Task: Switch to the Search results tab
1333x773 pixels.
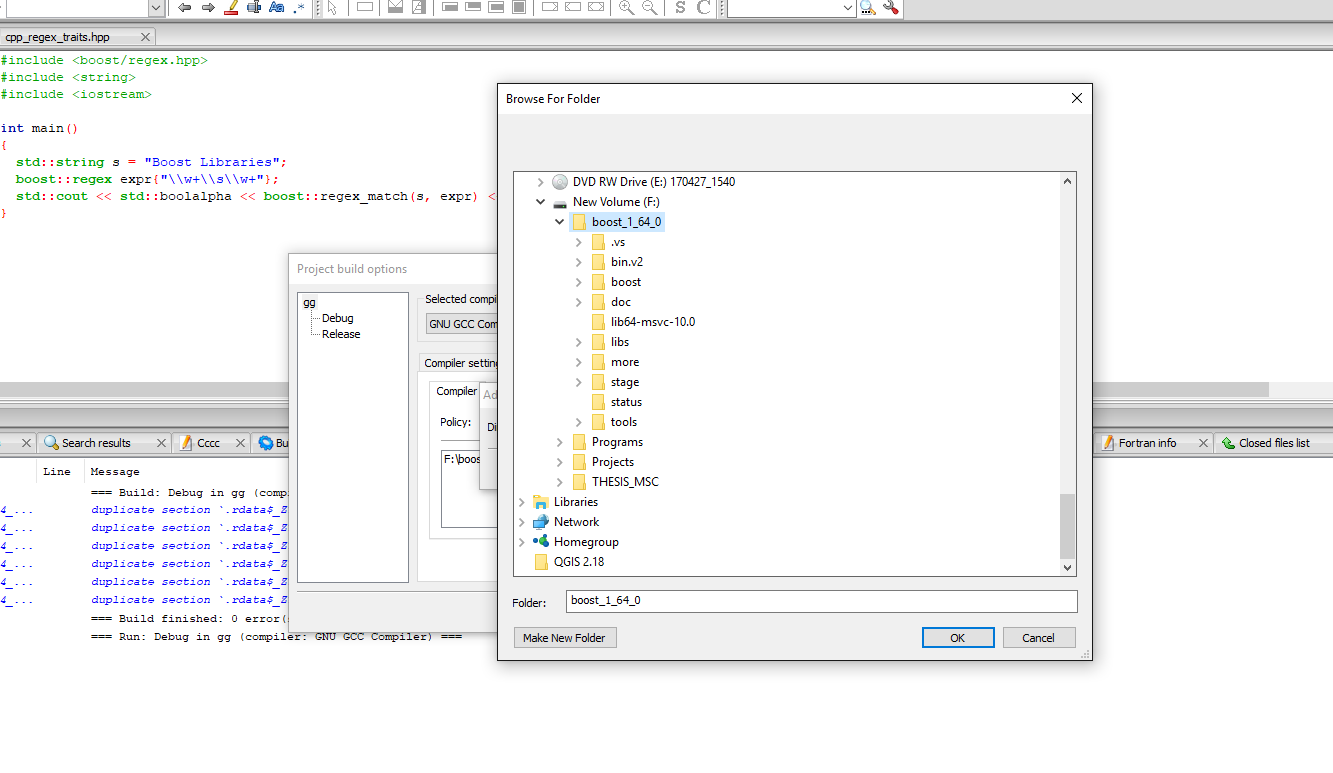Action: [95, 443]
